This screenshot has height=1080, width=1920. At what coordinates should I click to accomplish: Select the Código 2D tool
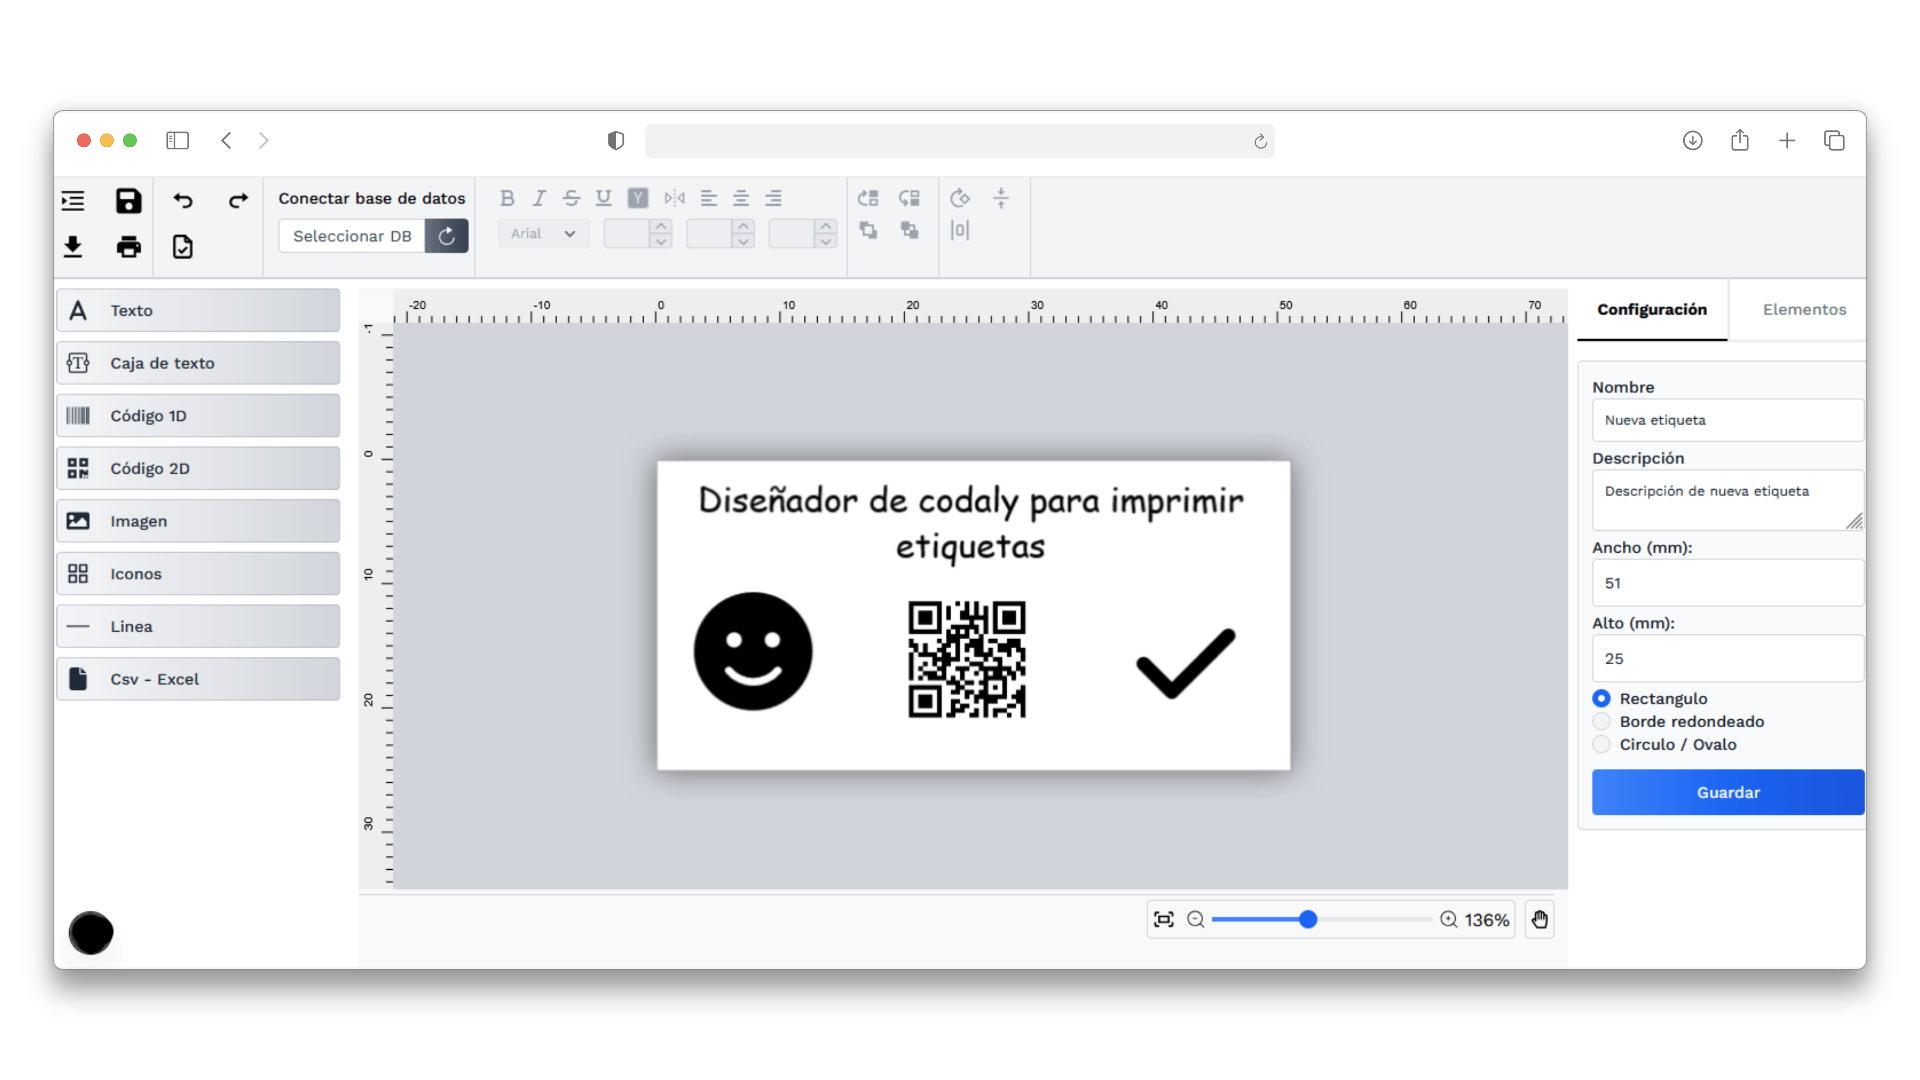tap(198, 468)
